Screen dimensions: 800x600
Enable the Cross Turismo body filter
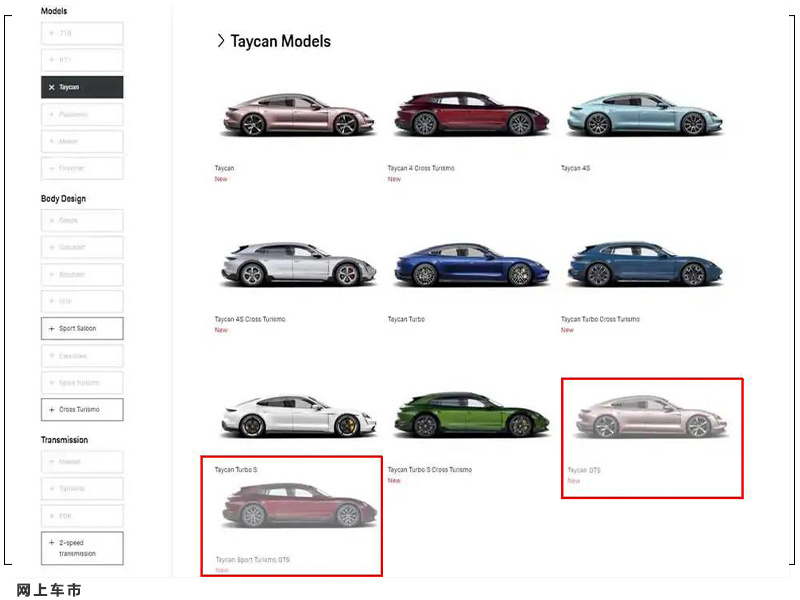(82, 410)
